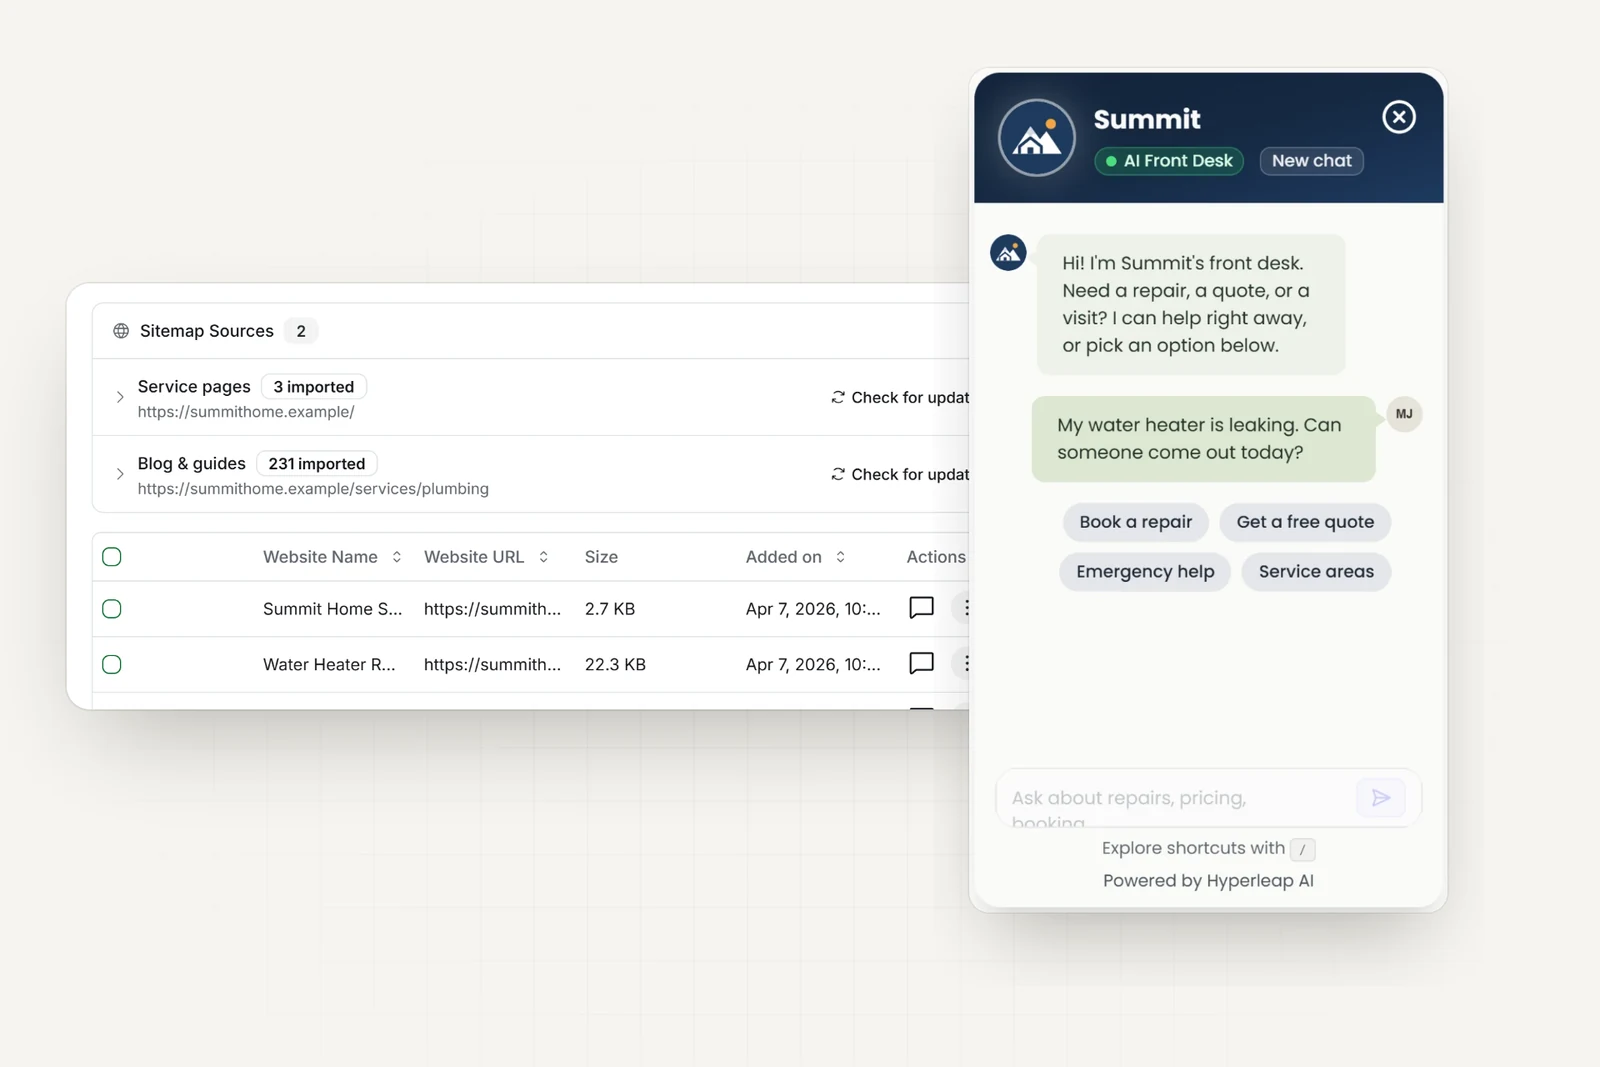
Task: Check for updates on Blog & guides
Action: click(x=900, y=474)
